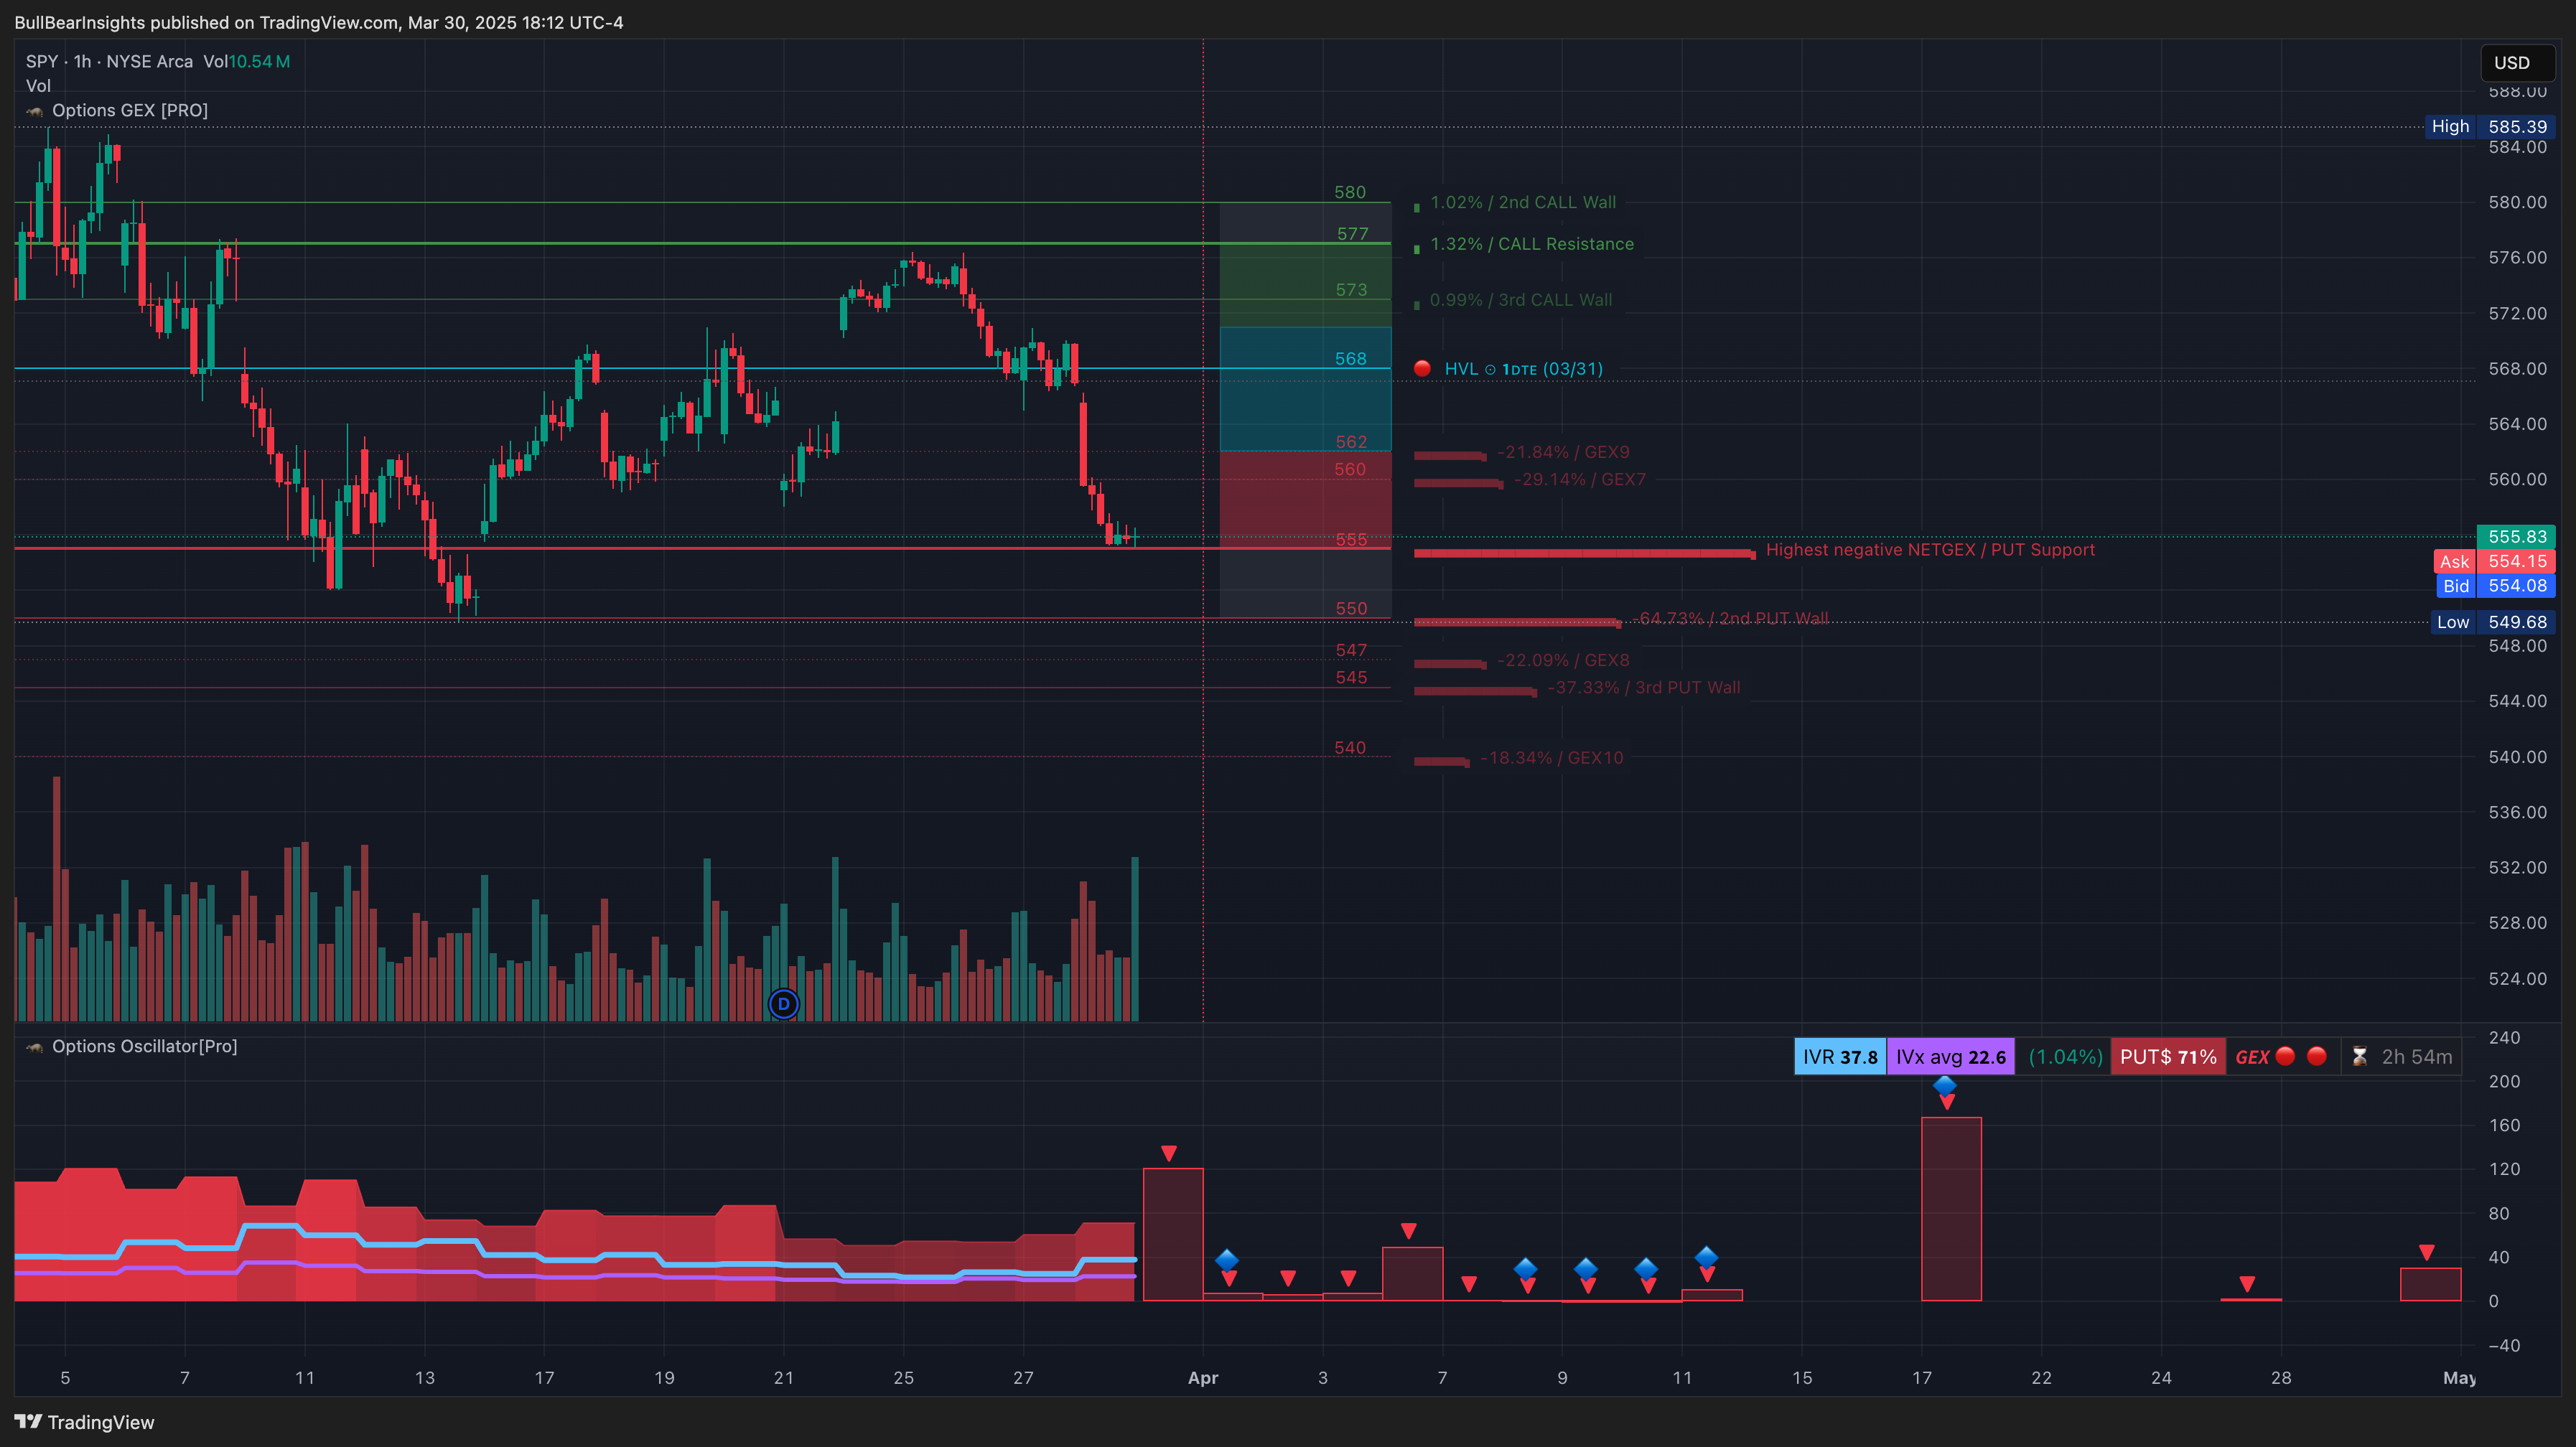Click the 555.83 current price tag
This screenshot has height=1447, width=2576.
coord(2516,536)
